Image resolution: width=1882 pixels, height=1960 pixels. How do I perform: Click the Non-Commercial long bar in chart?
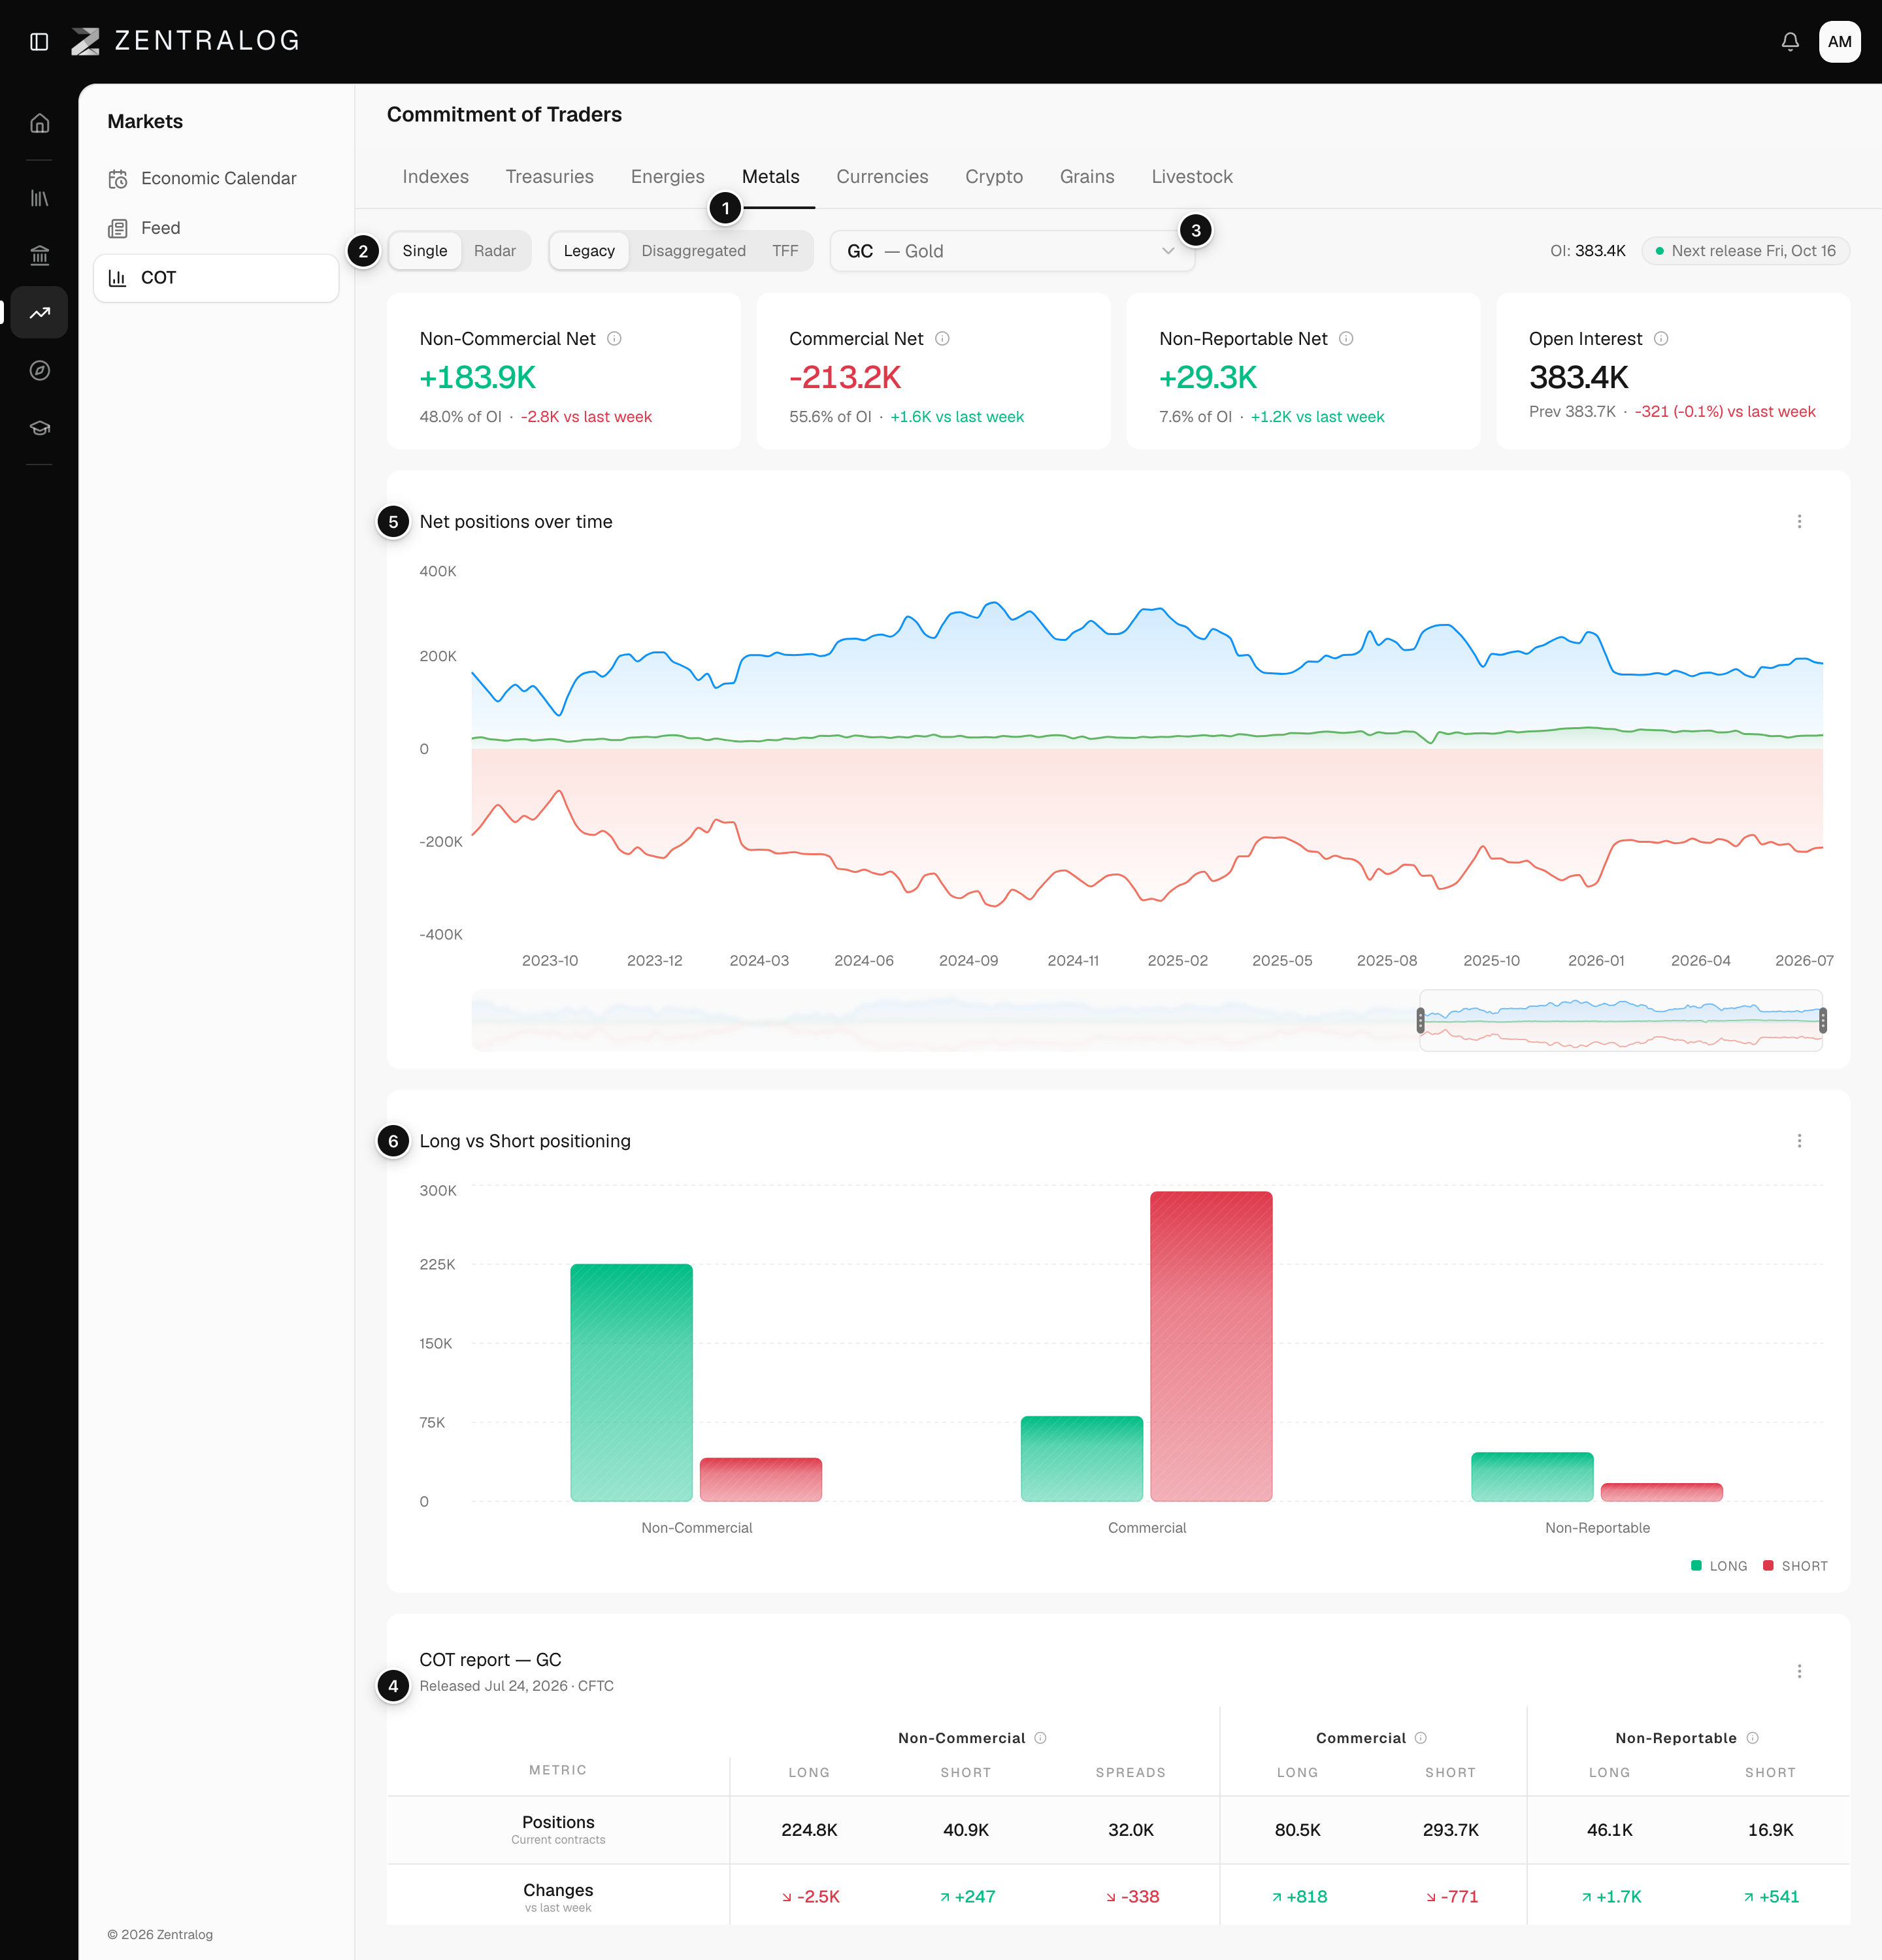631,1382
